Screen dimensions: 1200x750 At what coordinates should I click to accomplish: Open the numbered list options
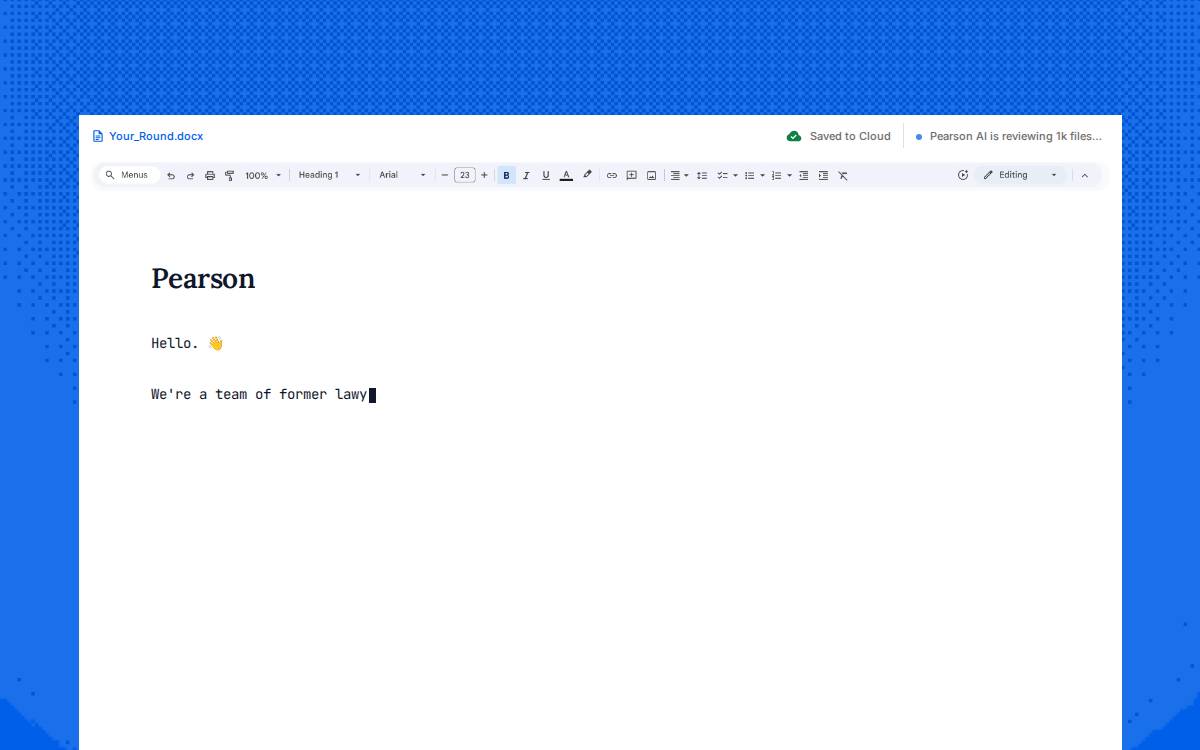click(x=781, y=175)
